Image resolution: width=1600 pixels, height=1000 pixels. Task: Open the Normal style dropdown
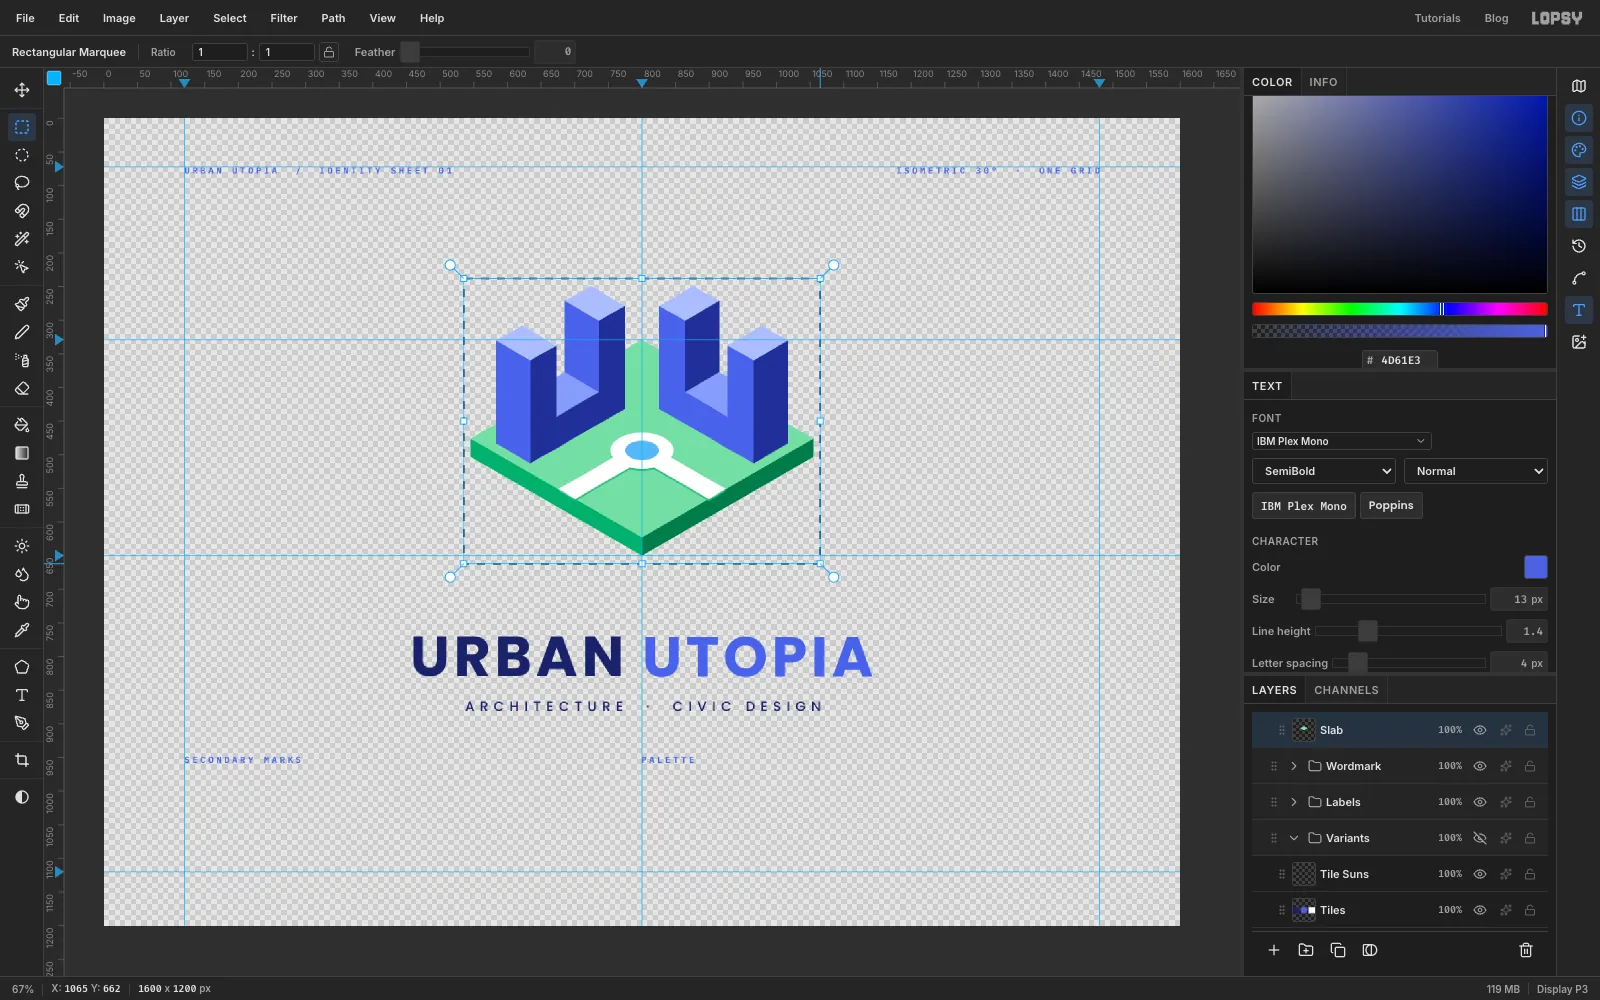pos(1476,471)
